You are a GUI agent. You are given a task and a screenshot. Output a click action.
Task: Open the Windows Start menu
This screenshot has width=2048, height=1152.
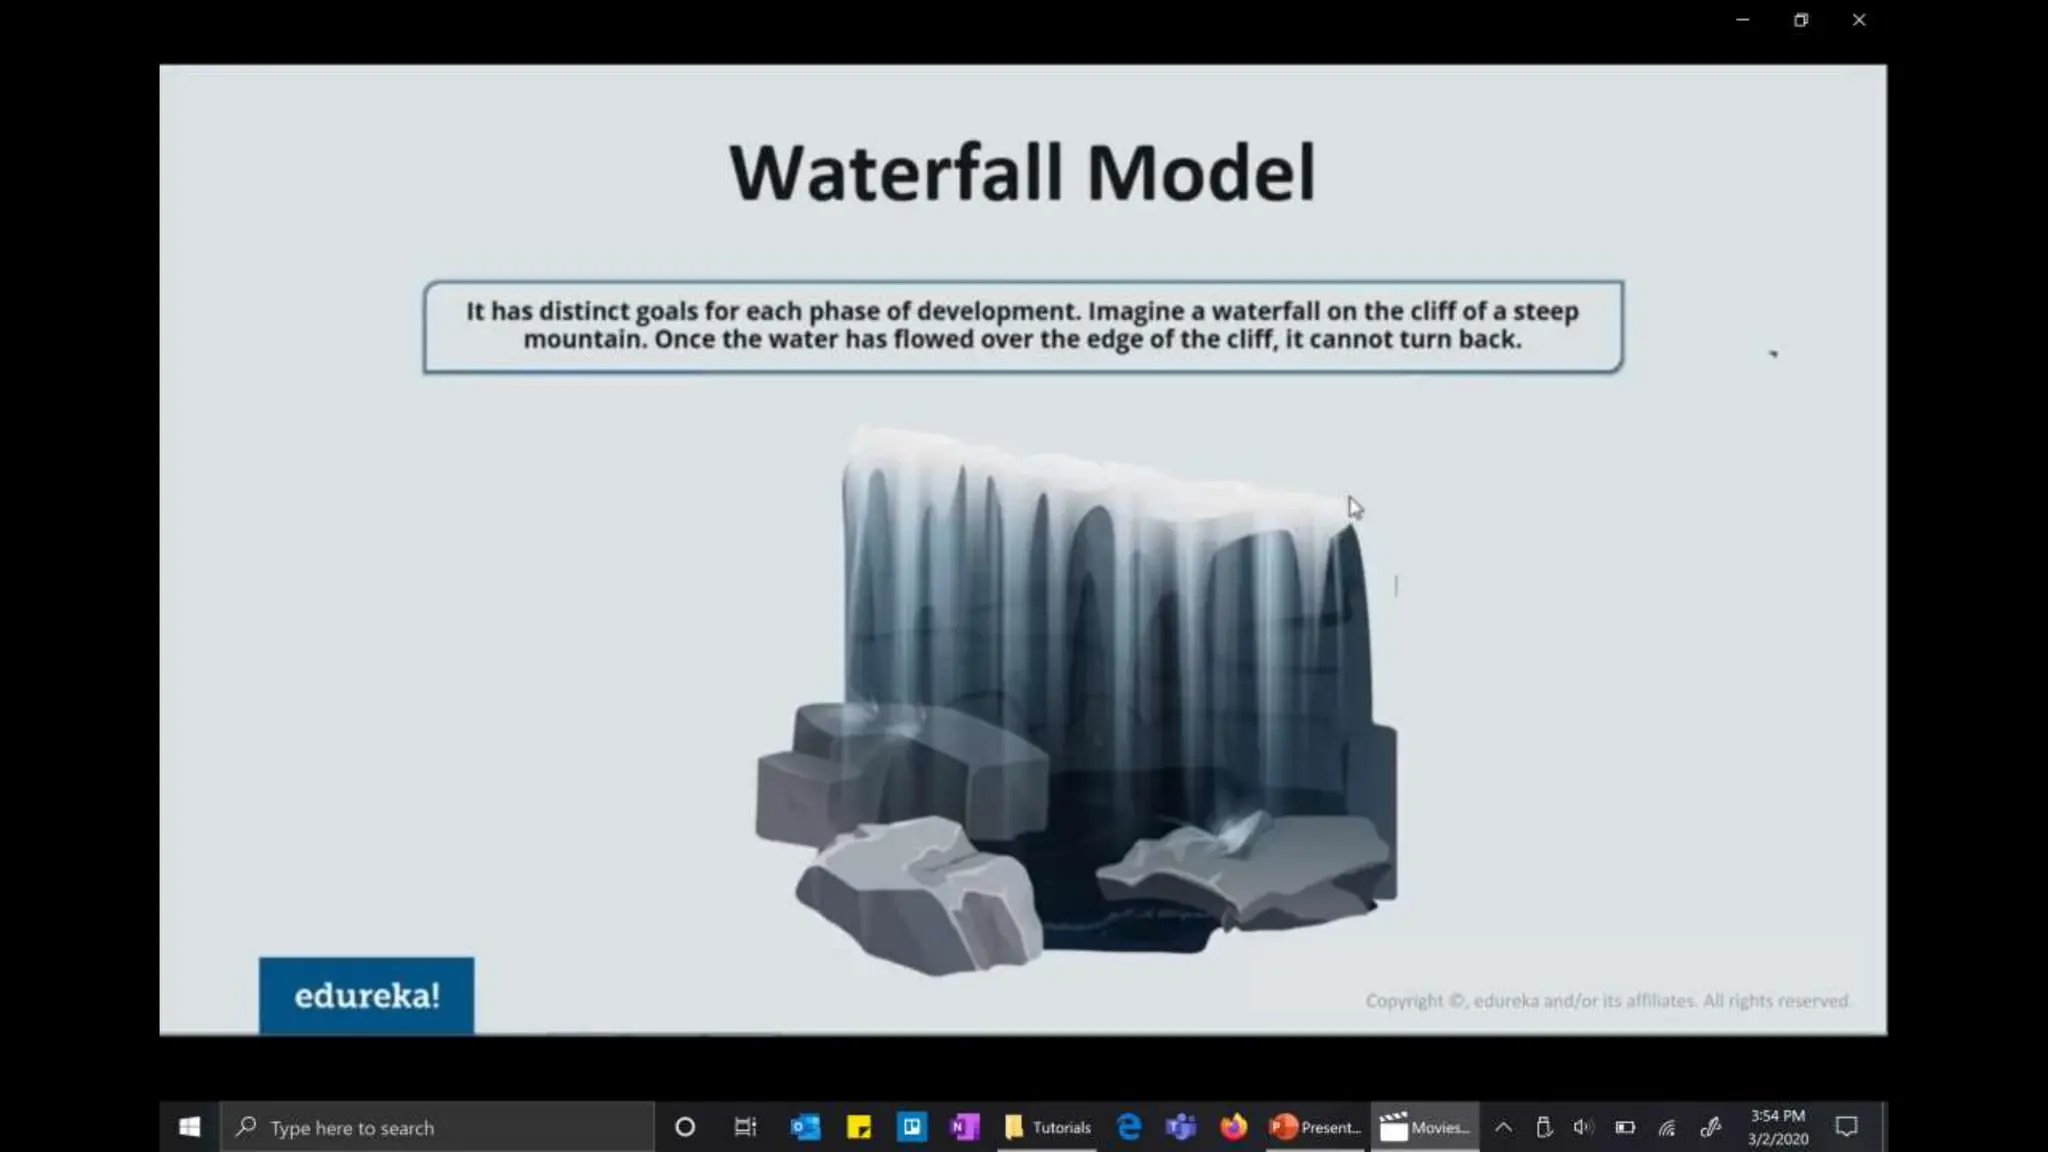[x=189, y=1127]
